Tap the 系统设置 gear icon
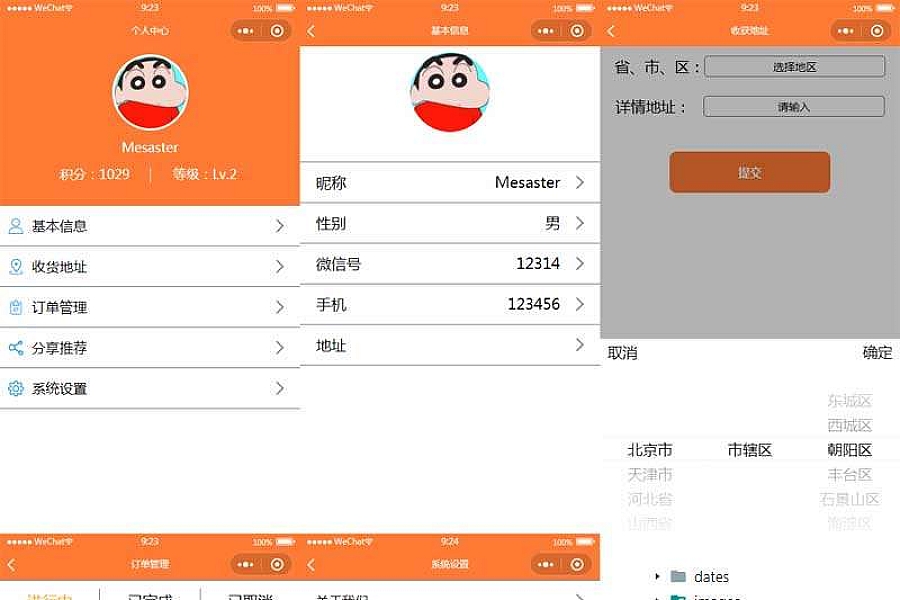This screenshot has height=600, width=900. point(16,388)
